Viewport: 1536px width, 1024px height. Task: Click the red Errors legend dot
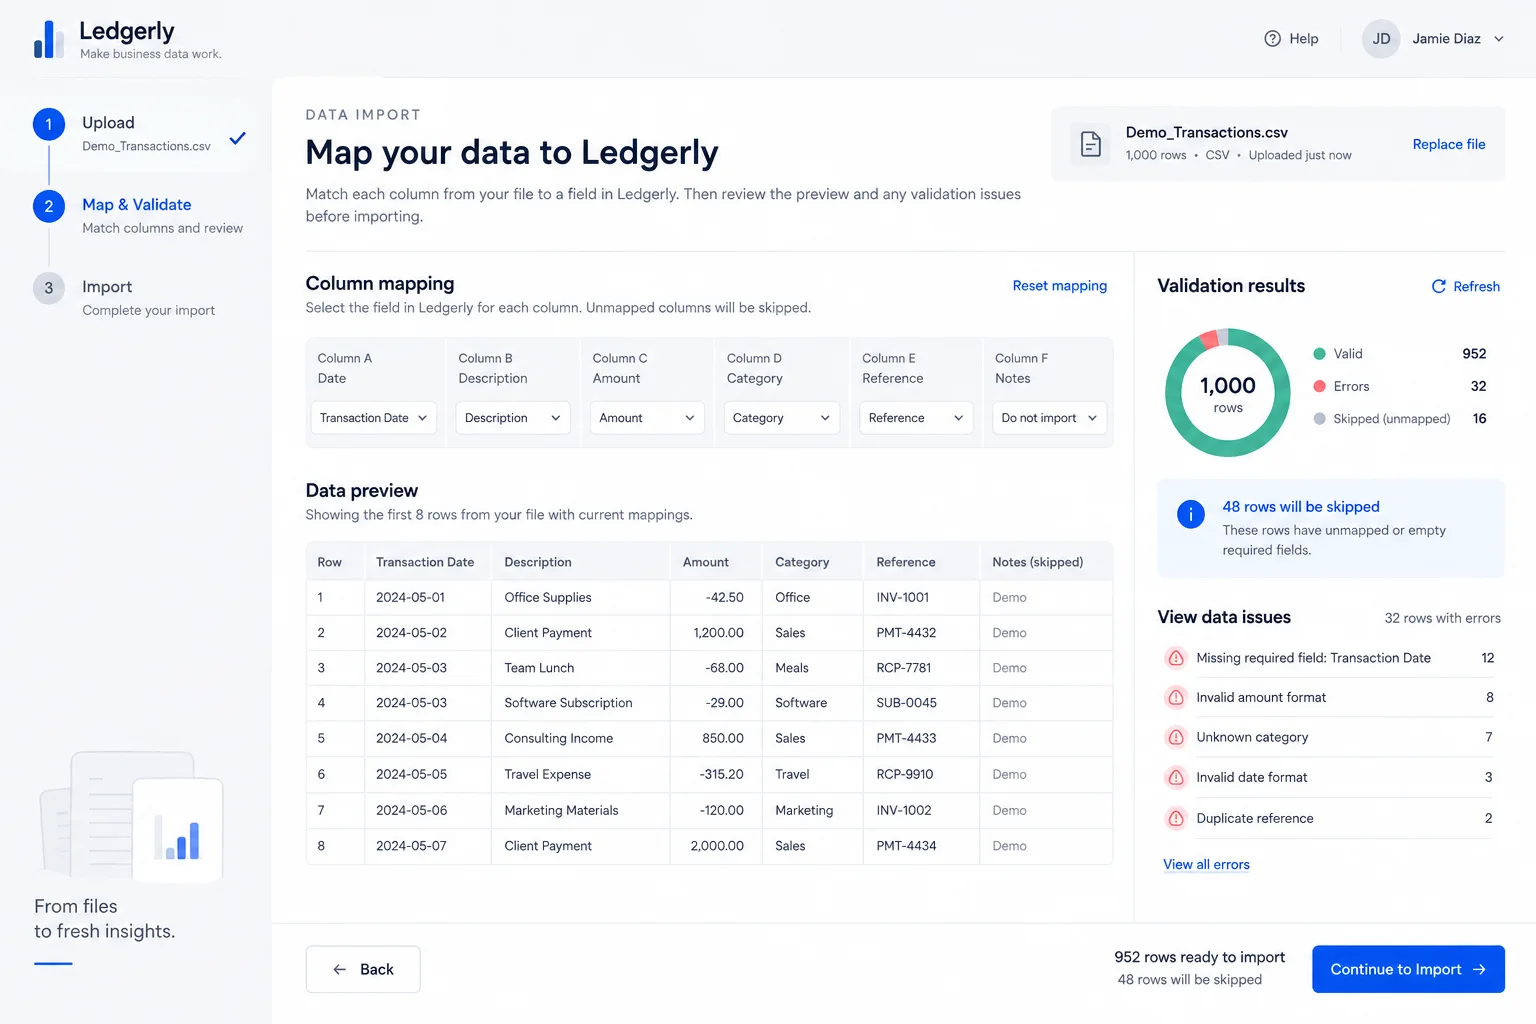pos(1319,386)
